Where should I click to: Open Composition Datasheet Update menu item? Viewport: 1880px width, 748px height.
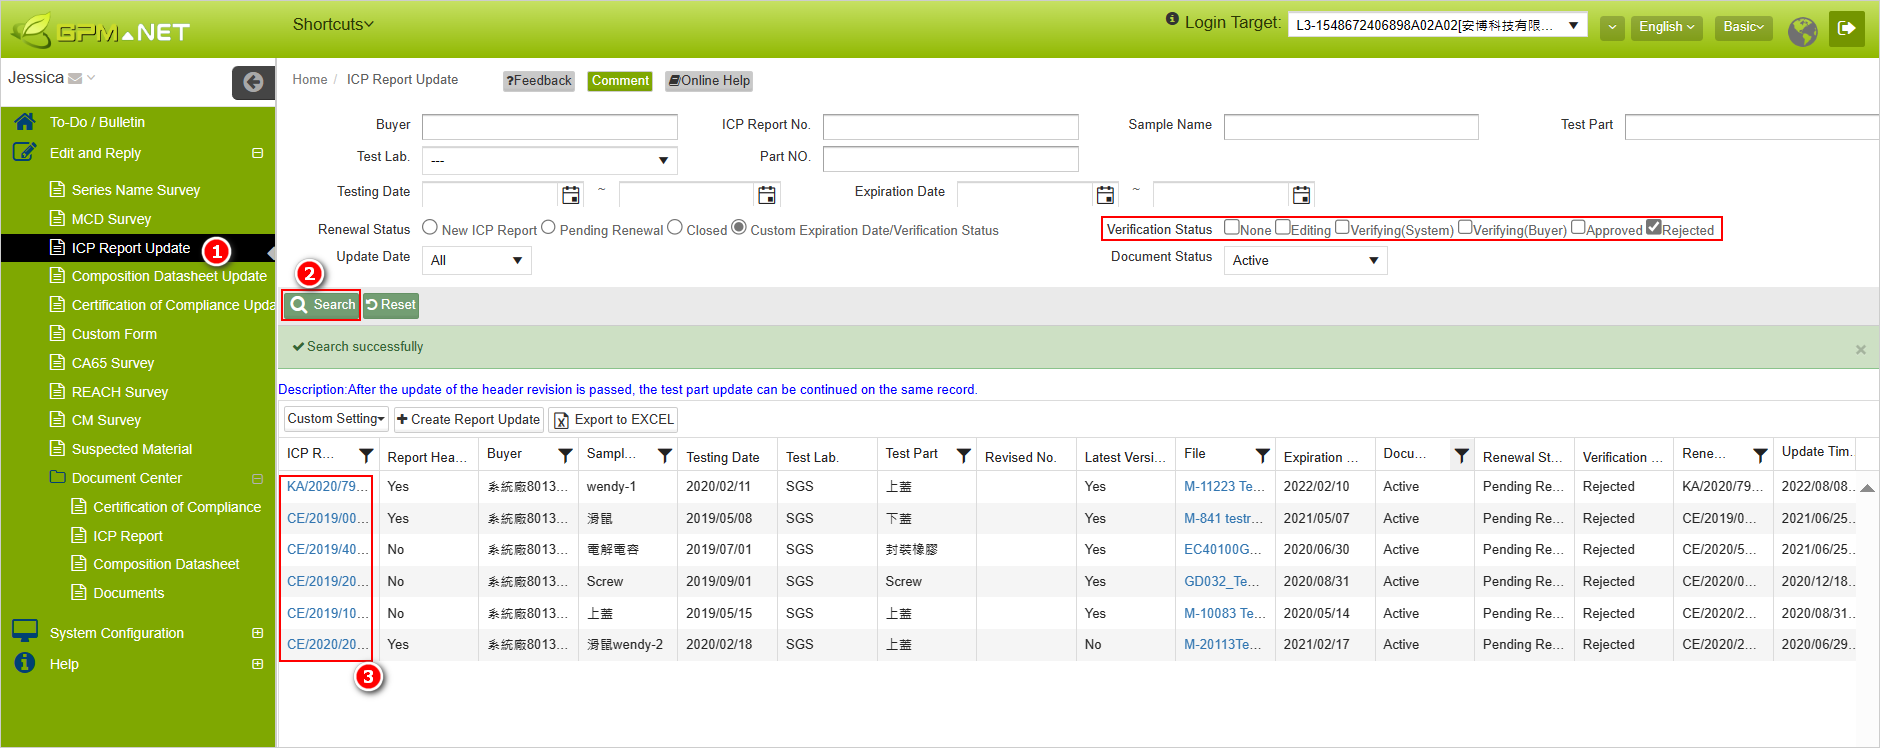(169, 276)
